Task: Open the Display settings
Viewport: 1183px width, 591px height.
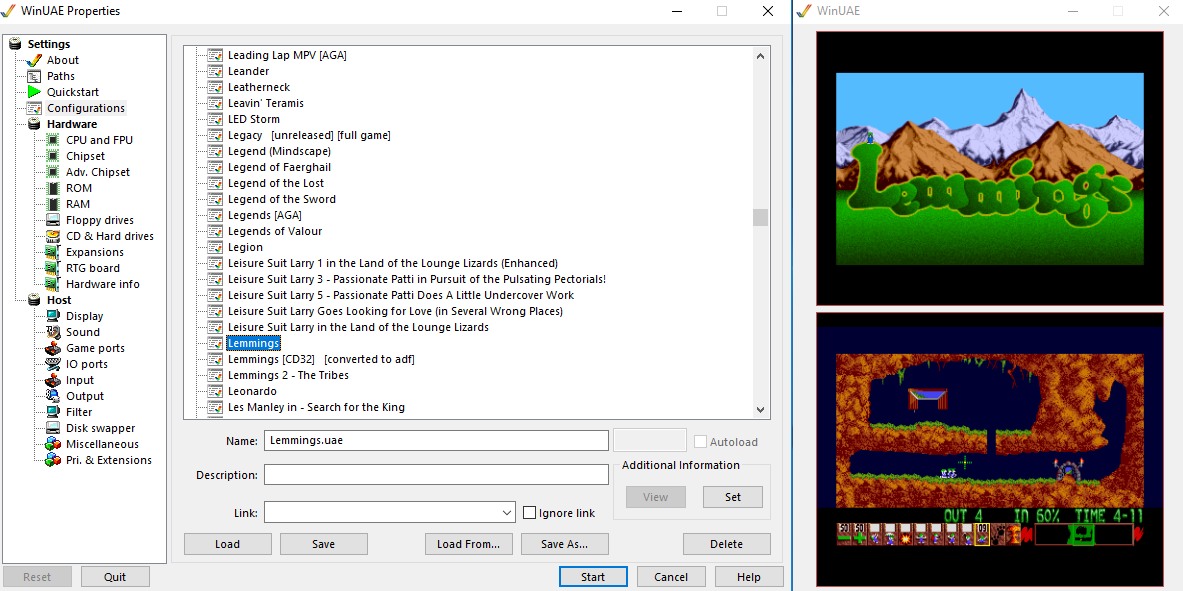Action: coord(86,315)
